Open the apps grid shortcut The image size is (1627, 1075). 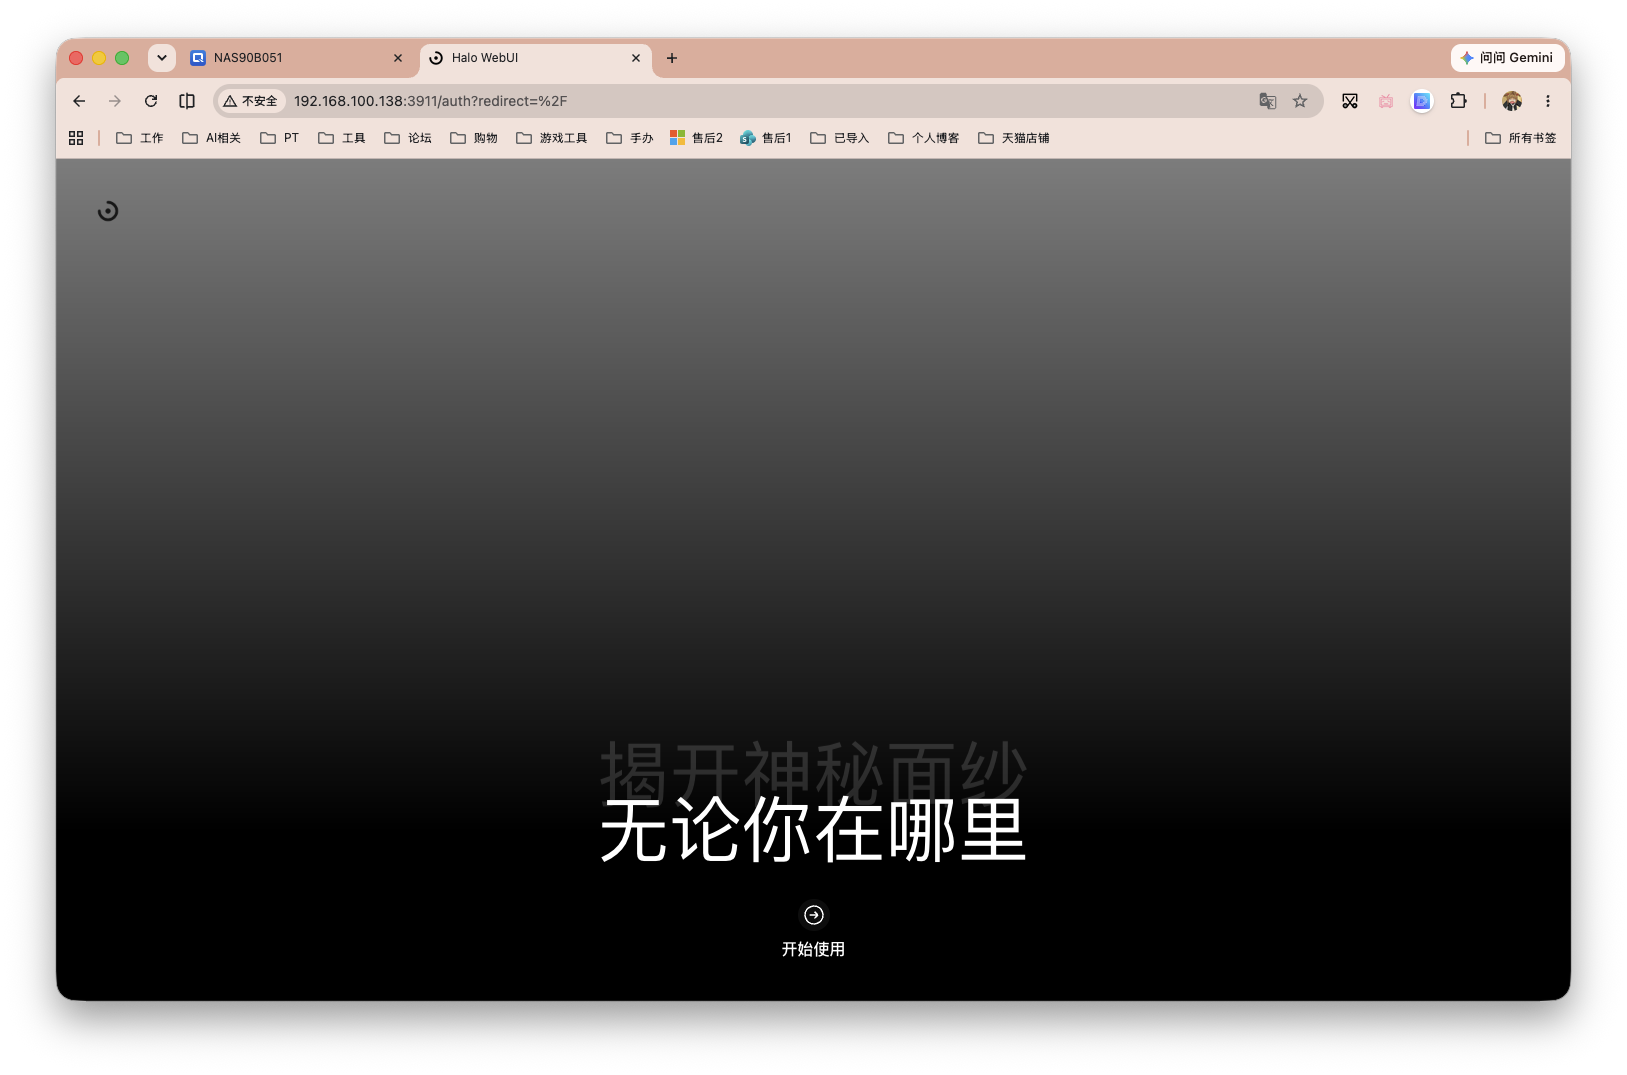click(76, 138)
